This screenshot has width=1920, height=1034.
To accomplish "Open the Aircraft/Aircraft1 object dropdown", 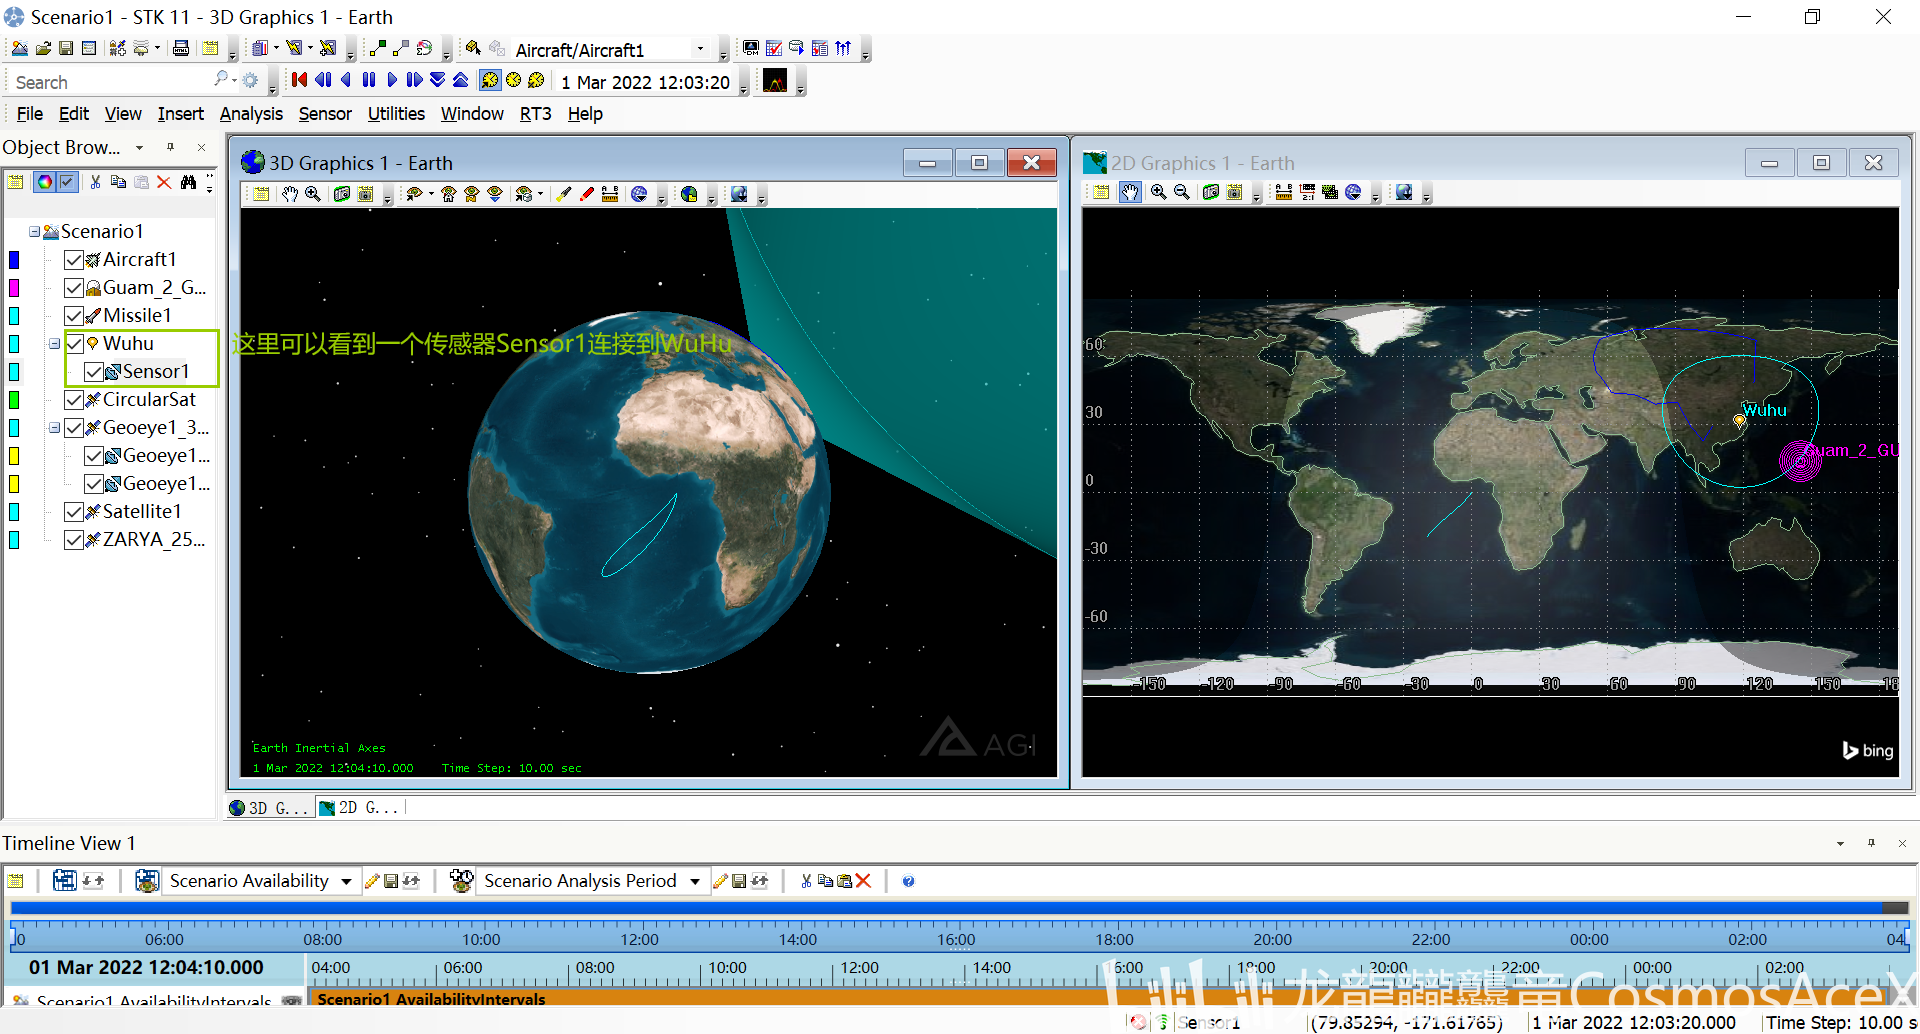I will (700, 49).
